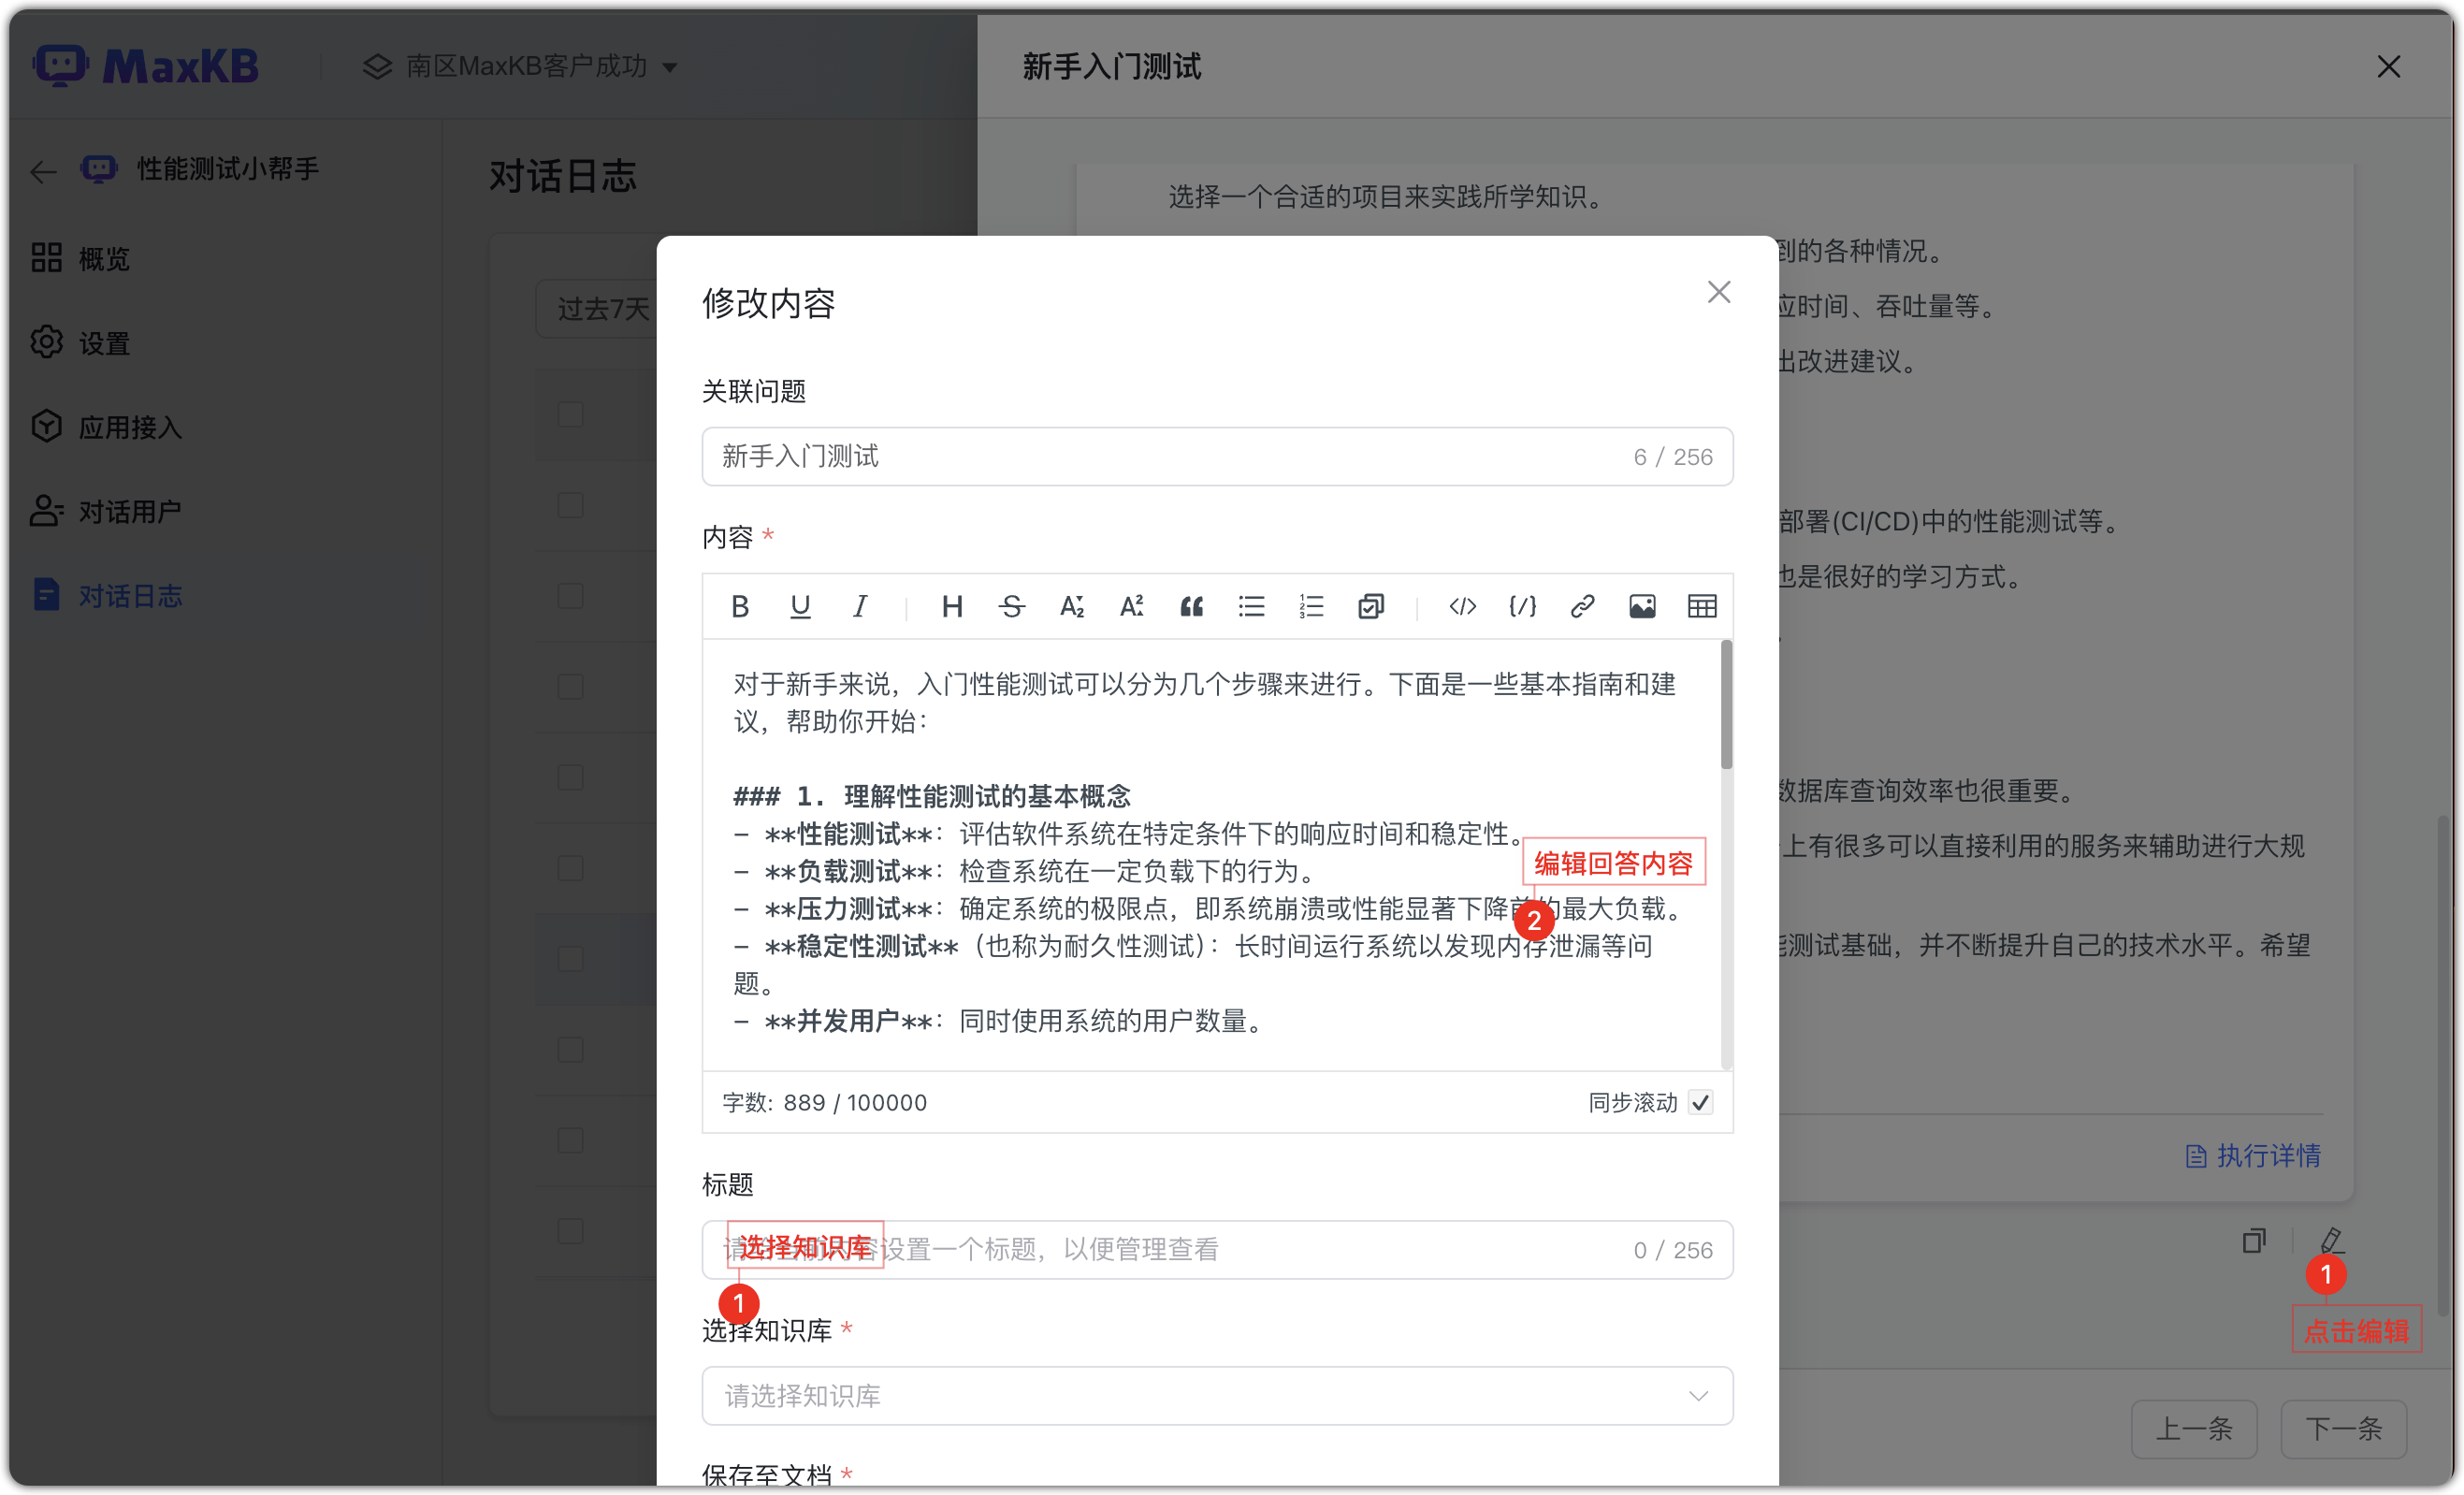Insert task checklist icon
Image resolution: width=2464 pixels, height=1495 pixels.
coord(1371,606)
